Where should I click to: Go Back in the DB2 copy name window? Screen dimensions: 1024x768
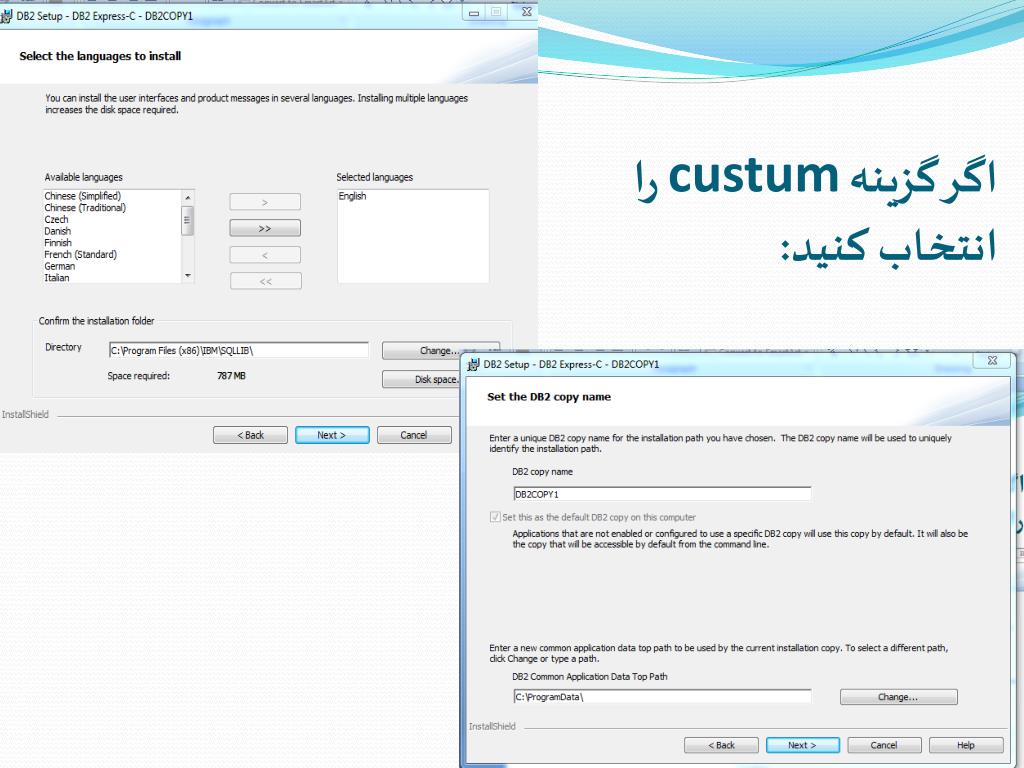[721, 745]
